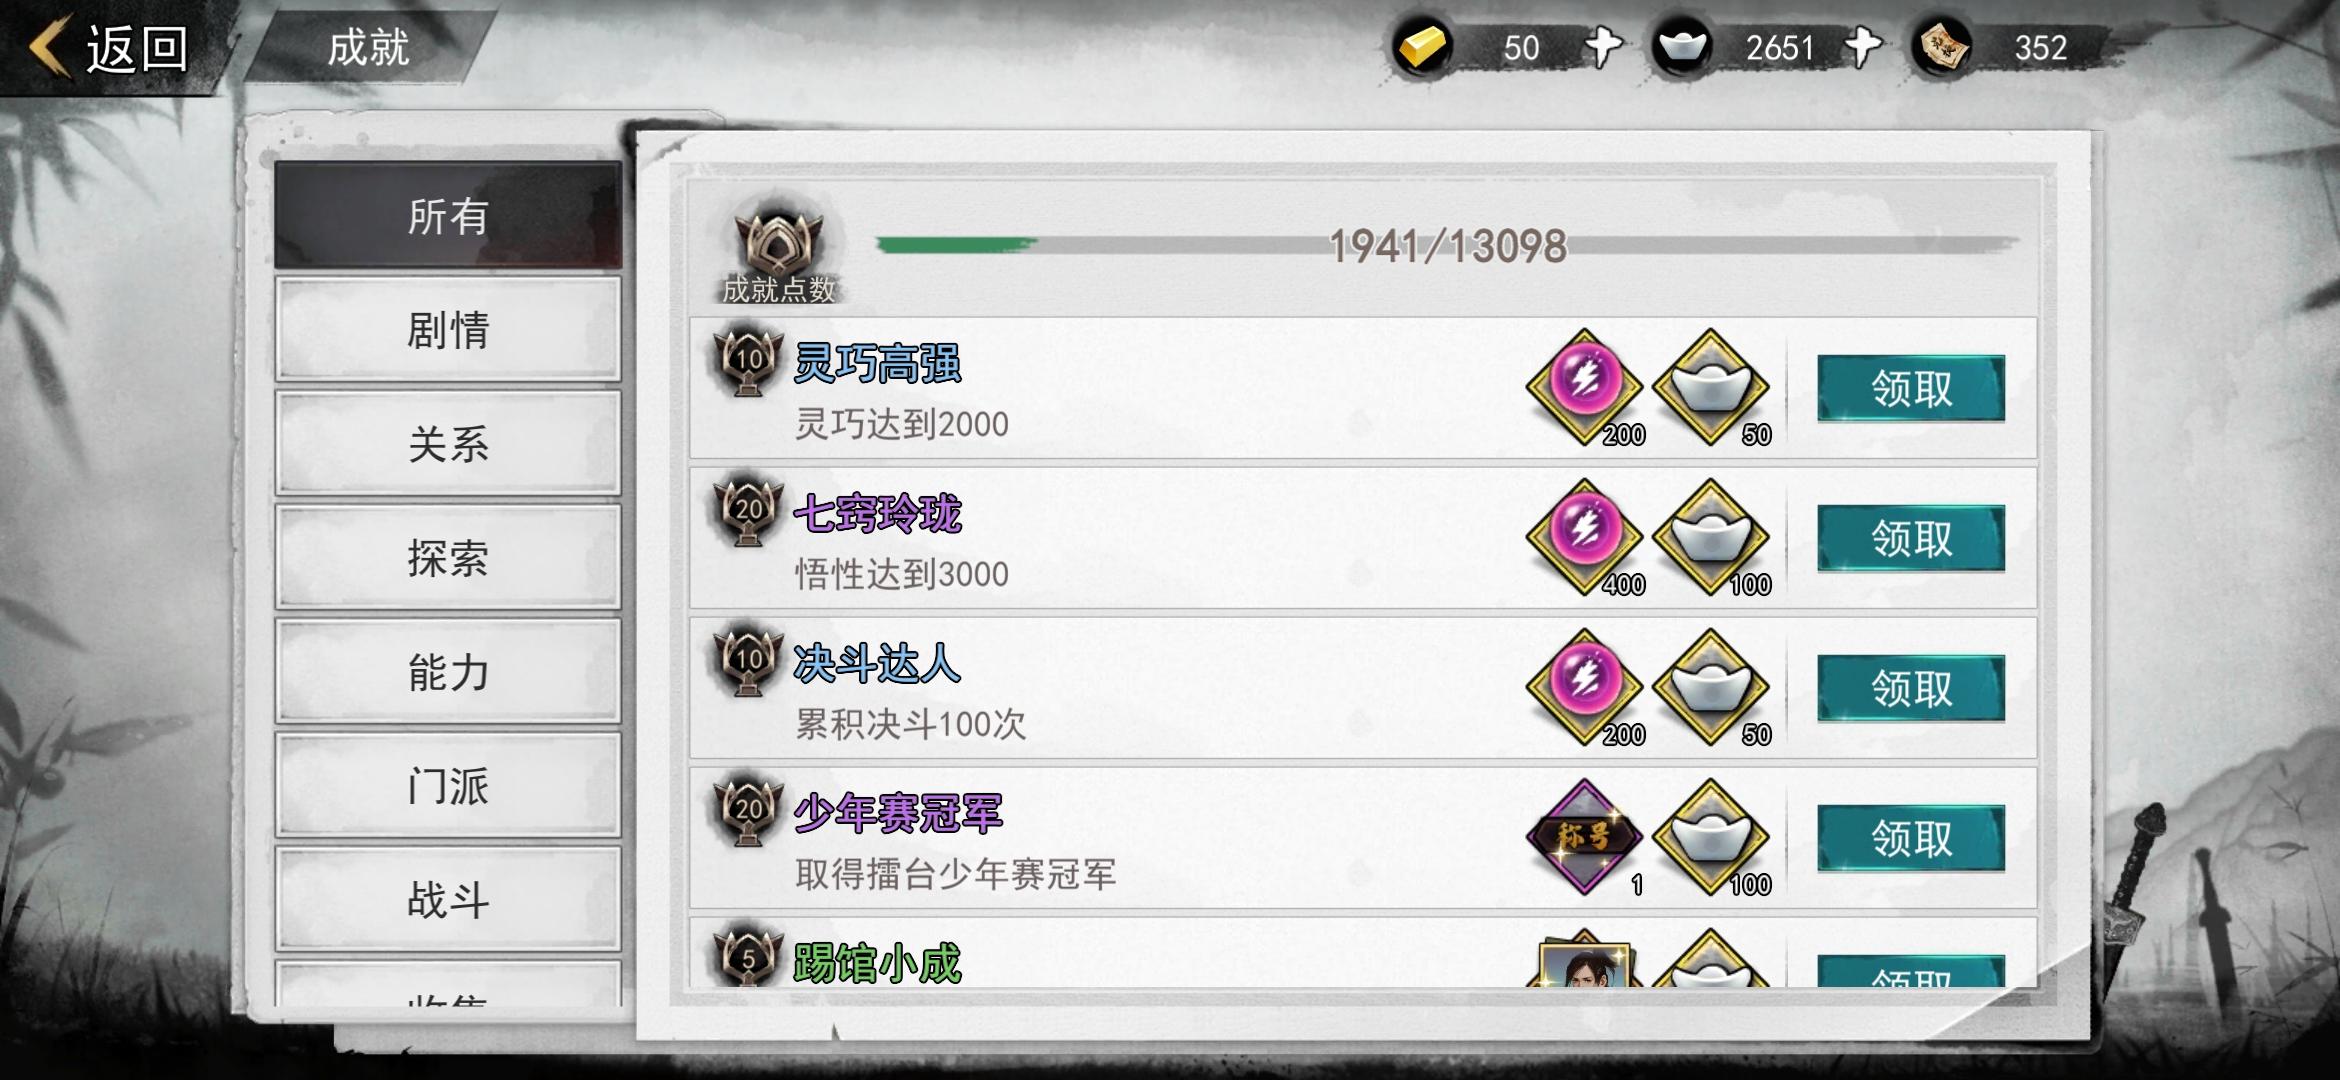
Task: Tap the 踢馆小成 achievement row
Action: (x=1363, y=953)
